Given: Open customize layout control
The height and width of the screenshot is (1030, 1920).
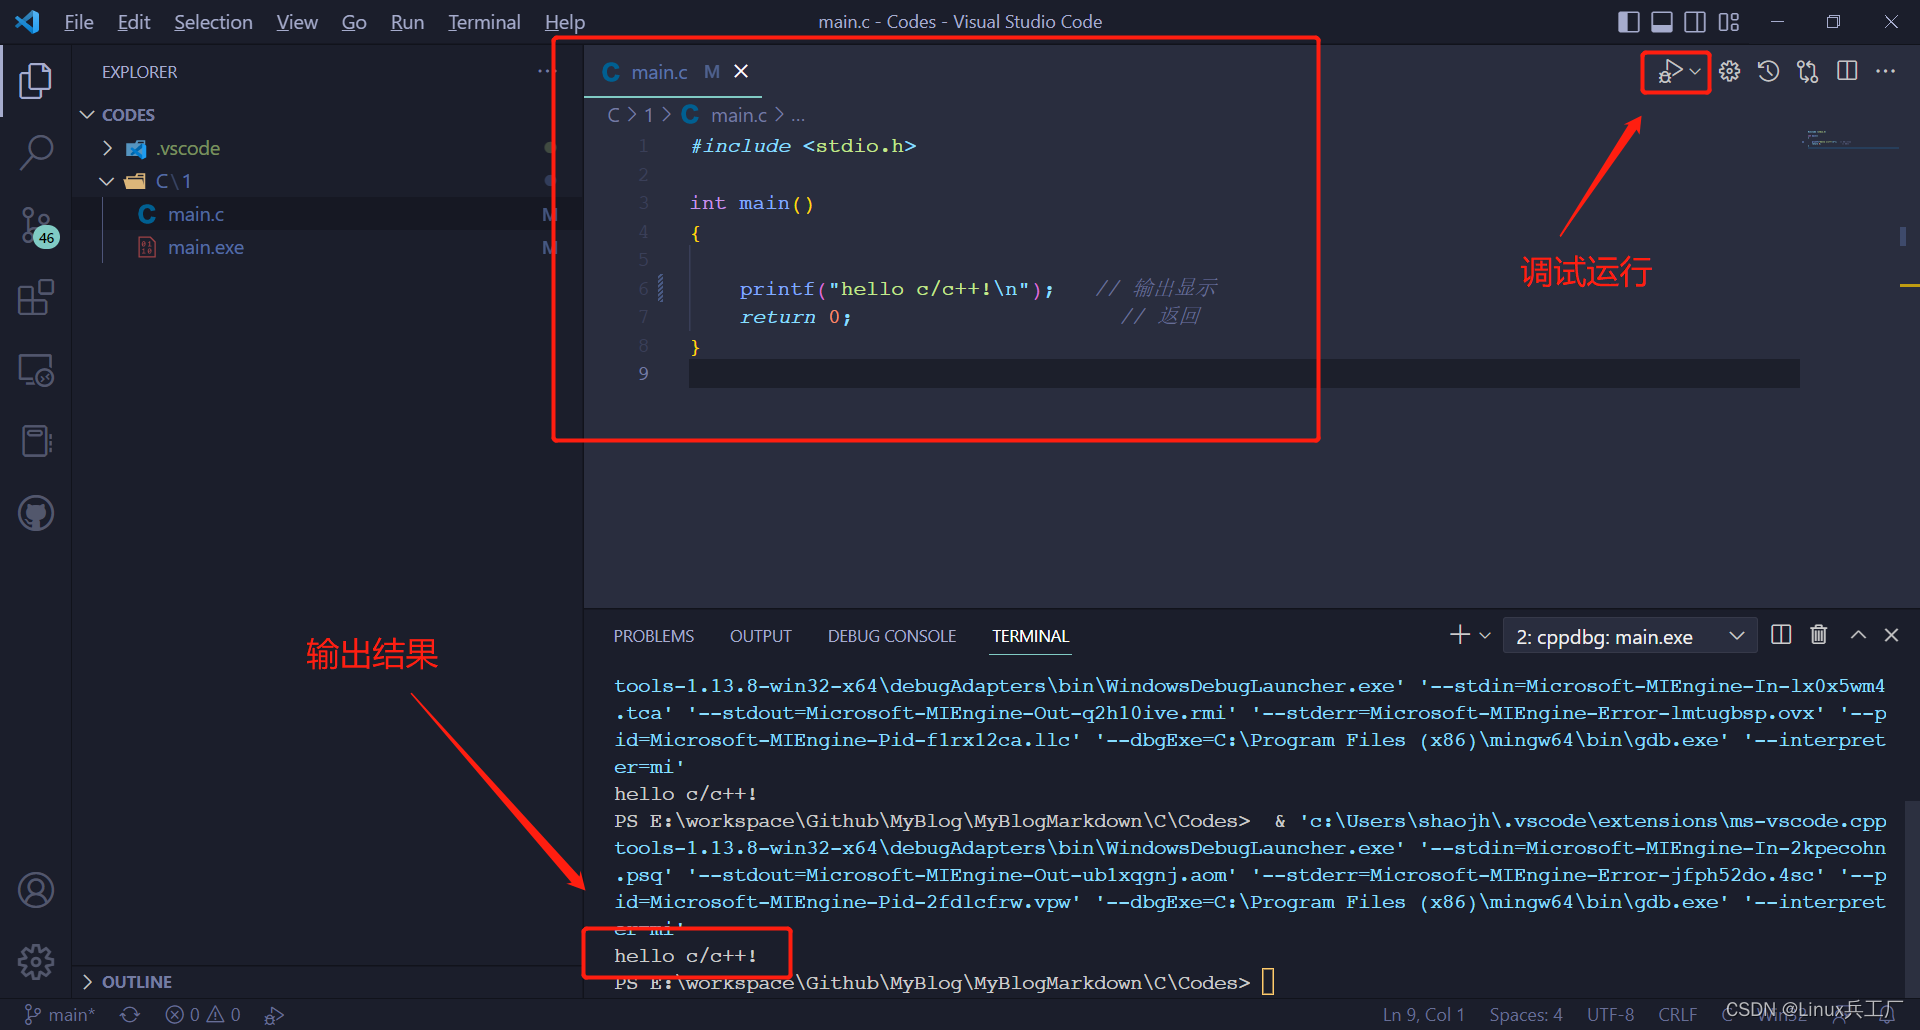Looking at the screenshot, I should point(1729,21).
